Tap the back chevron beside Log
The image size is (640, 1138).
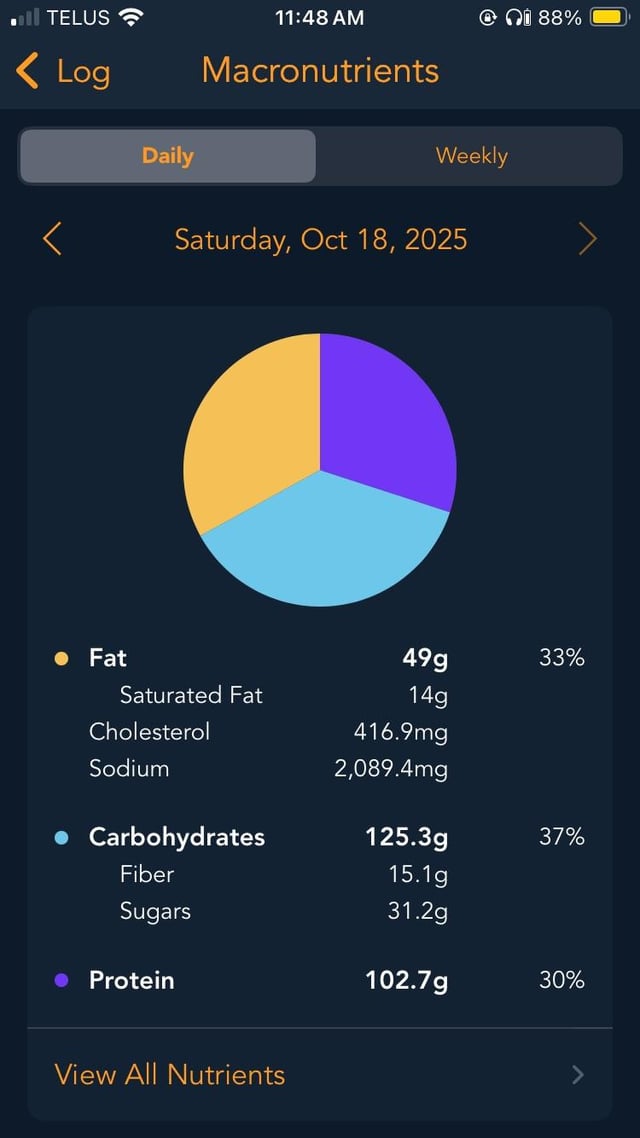click(x=28, y=72)
